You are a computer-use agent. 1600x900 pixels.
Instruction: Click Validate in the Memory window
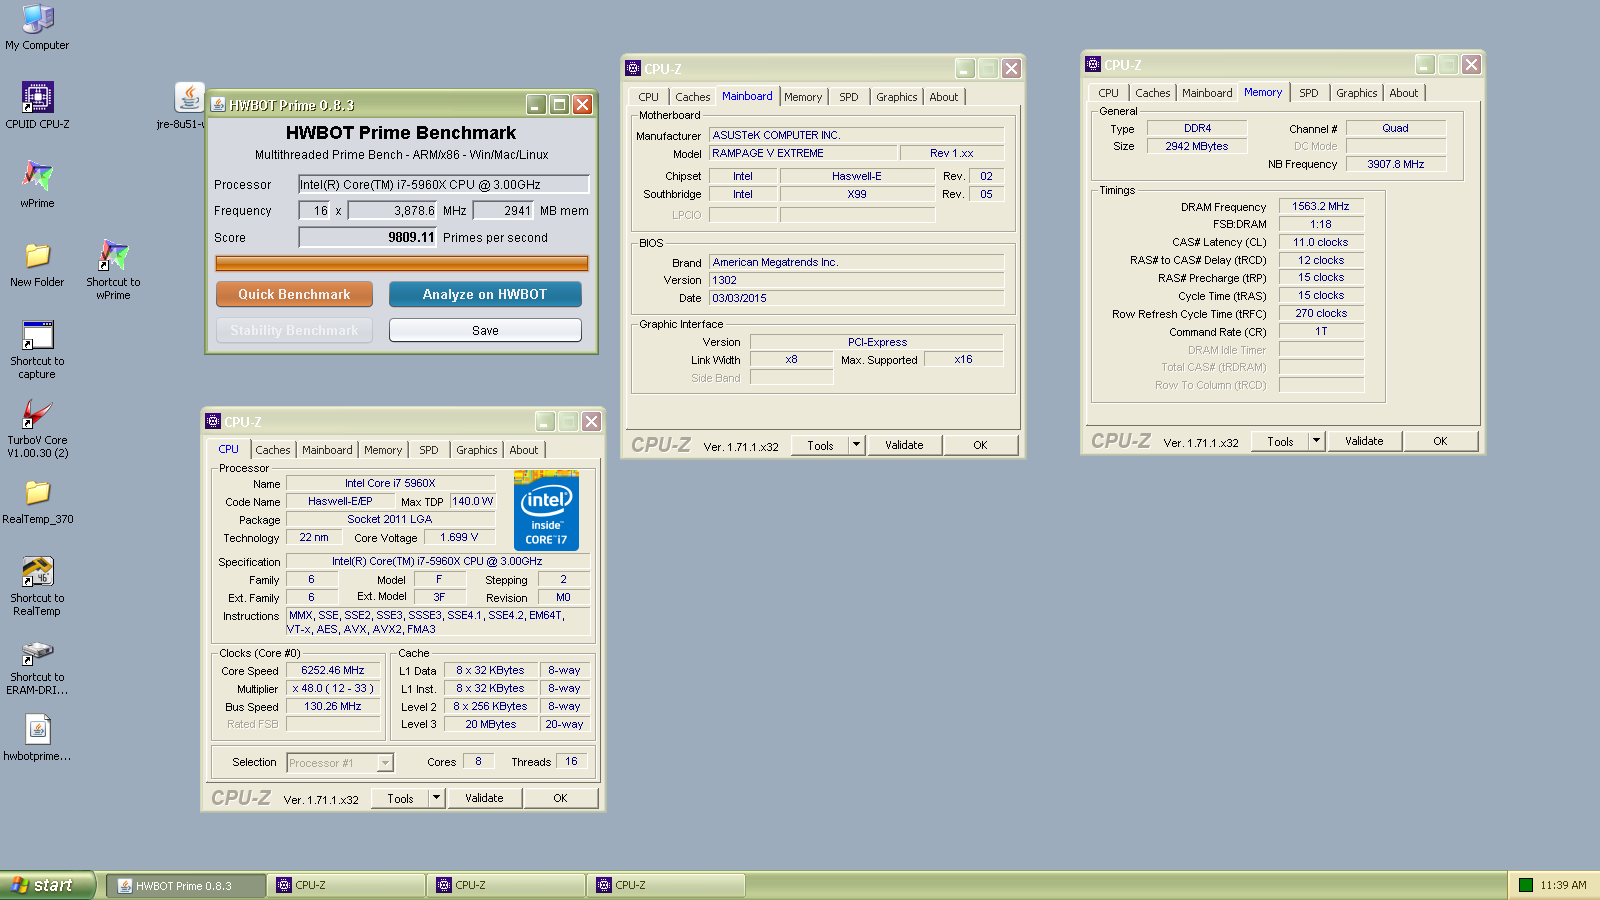[x=1364, y=441]
